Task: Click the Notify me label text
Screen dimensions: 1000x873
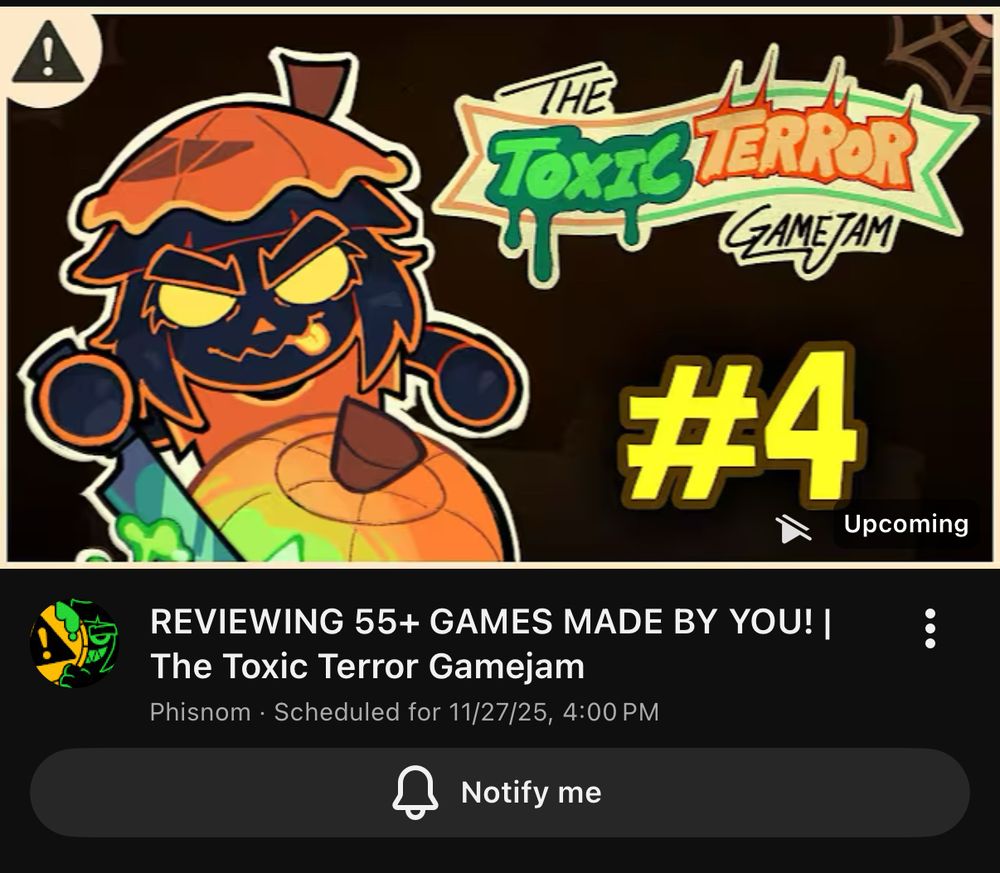Action: coord(531,793)
